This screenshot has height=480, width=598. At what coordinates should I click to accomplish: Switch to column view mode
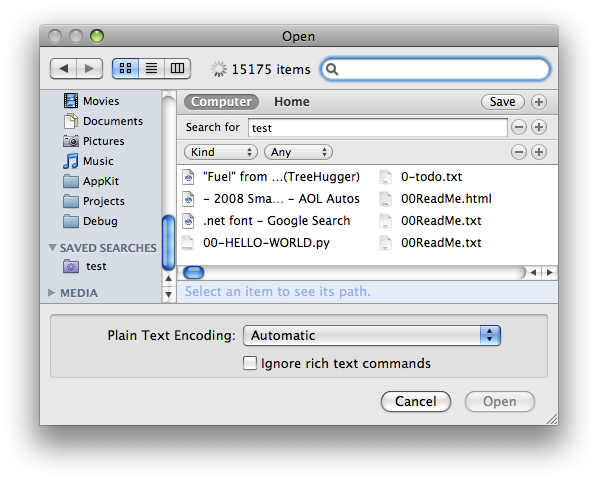pos(177,69)
